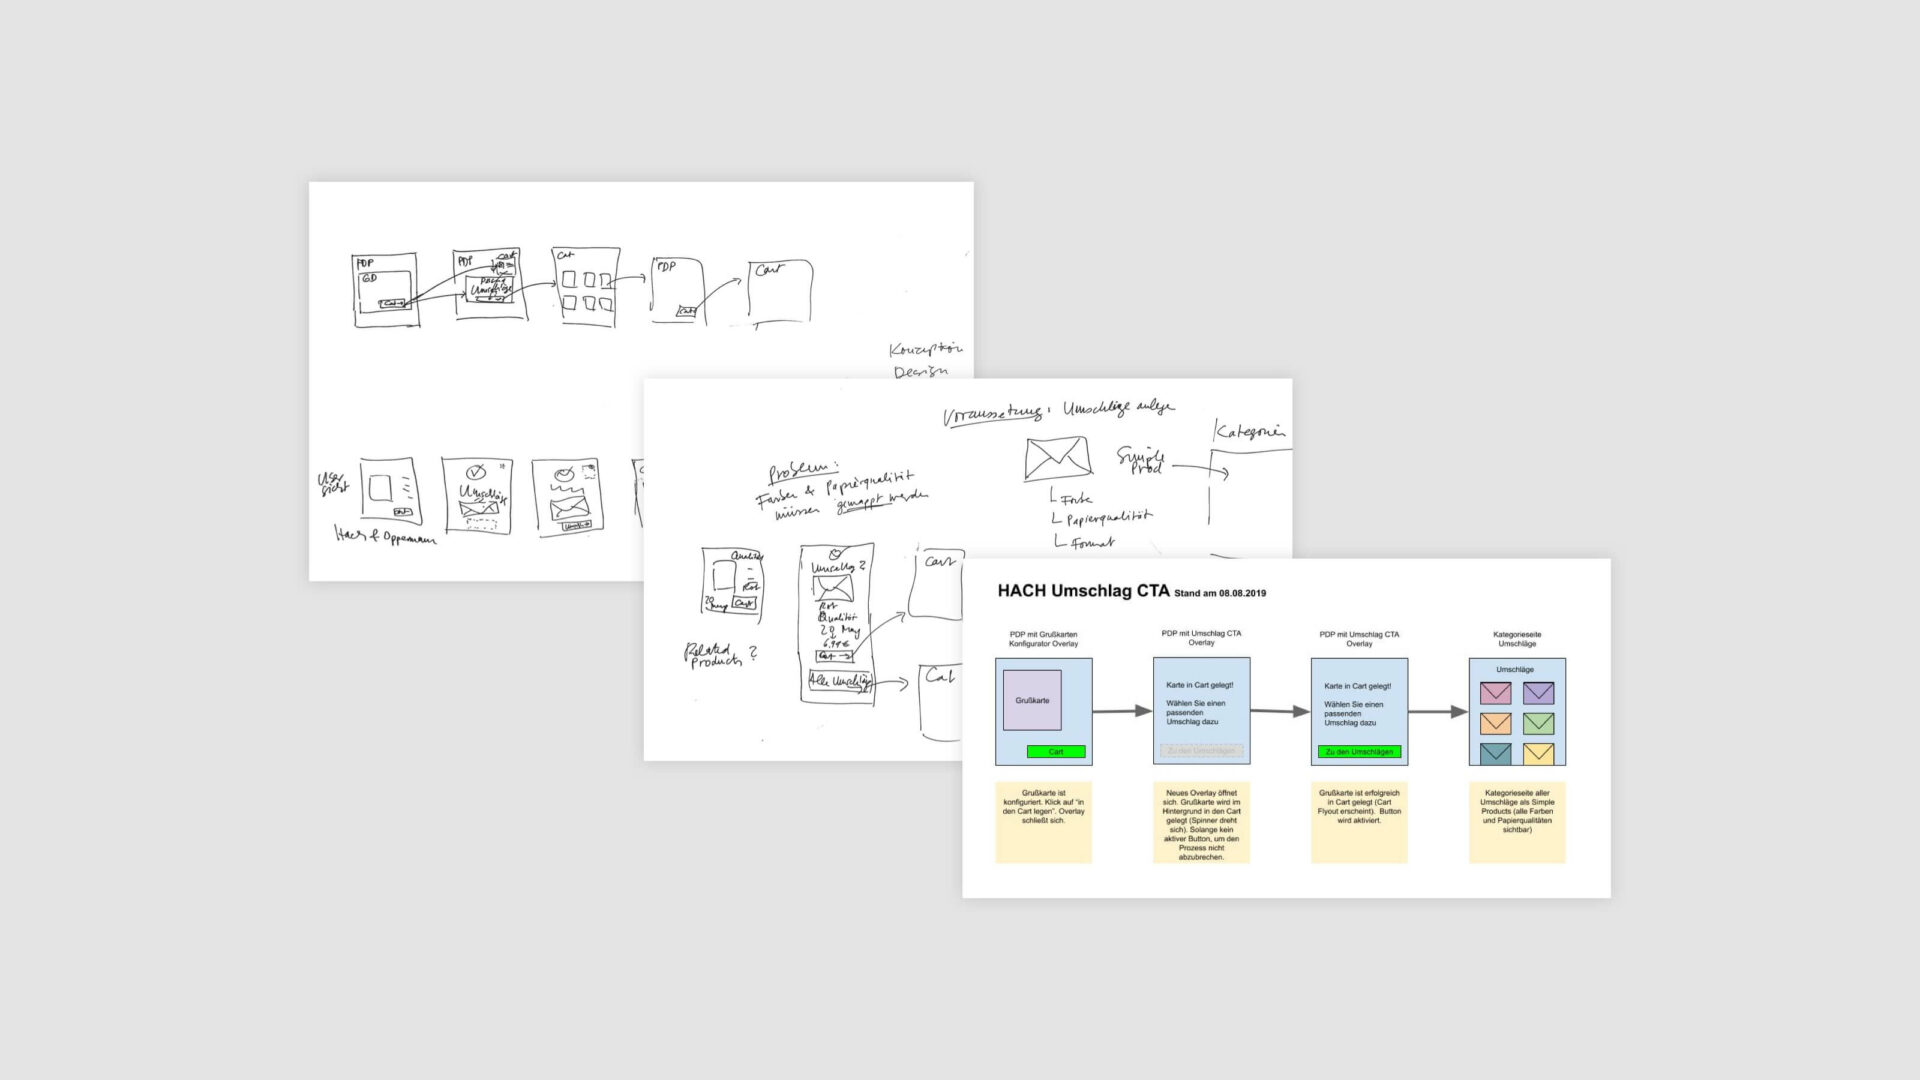The height and width of the screenshot is (1080, 1920).
Task: Click the envelope icon in Kategorieseite
Action: 1498,688
